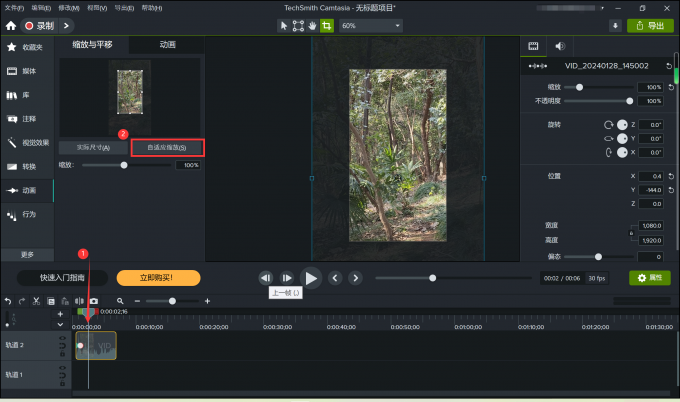
Task: Switch to the Animations tab
Action: (167, 45)
